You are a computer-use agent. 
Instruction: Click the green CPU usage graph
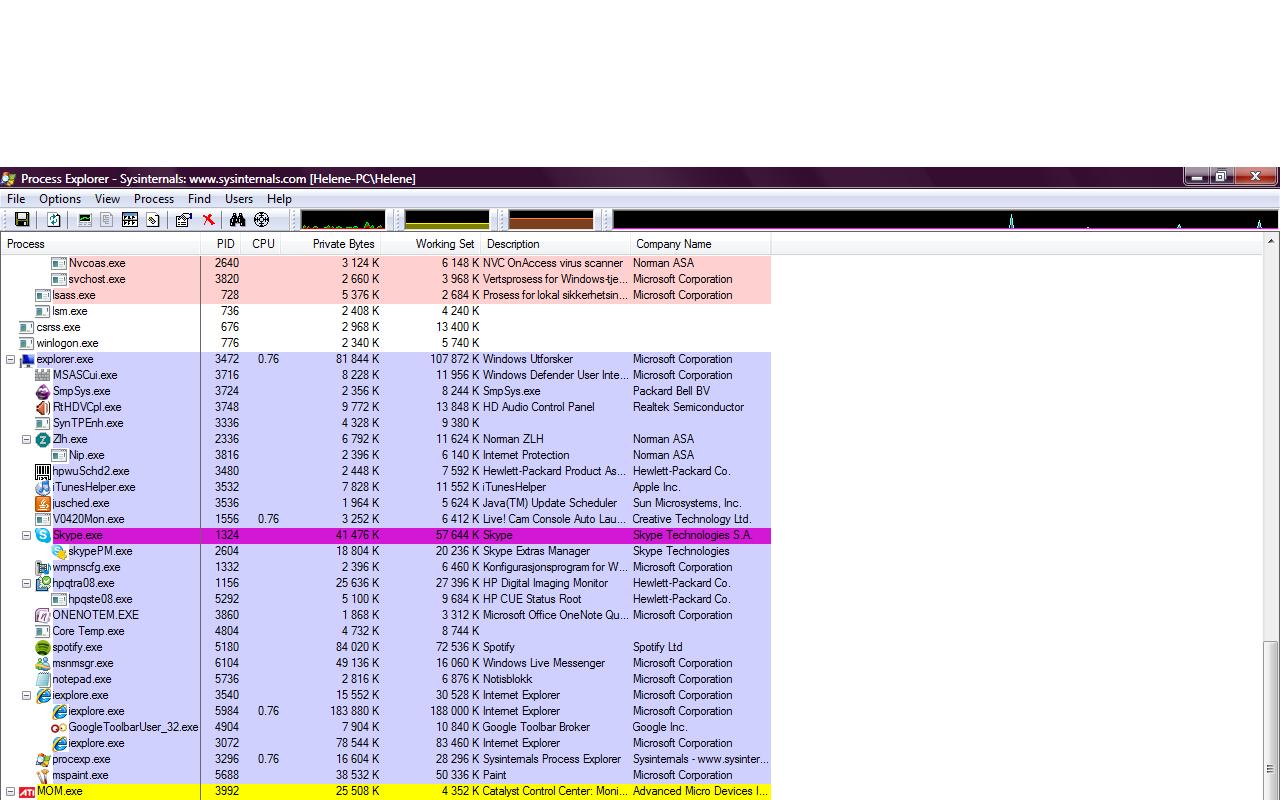(342, 220)
